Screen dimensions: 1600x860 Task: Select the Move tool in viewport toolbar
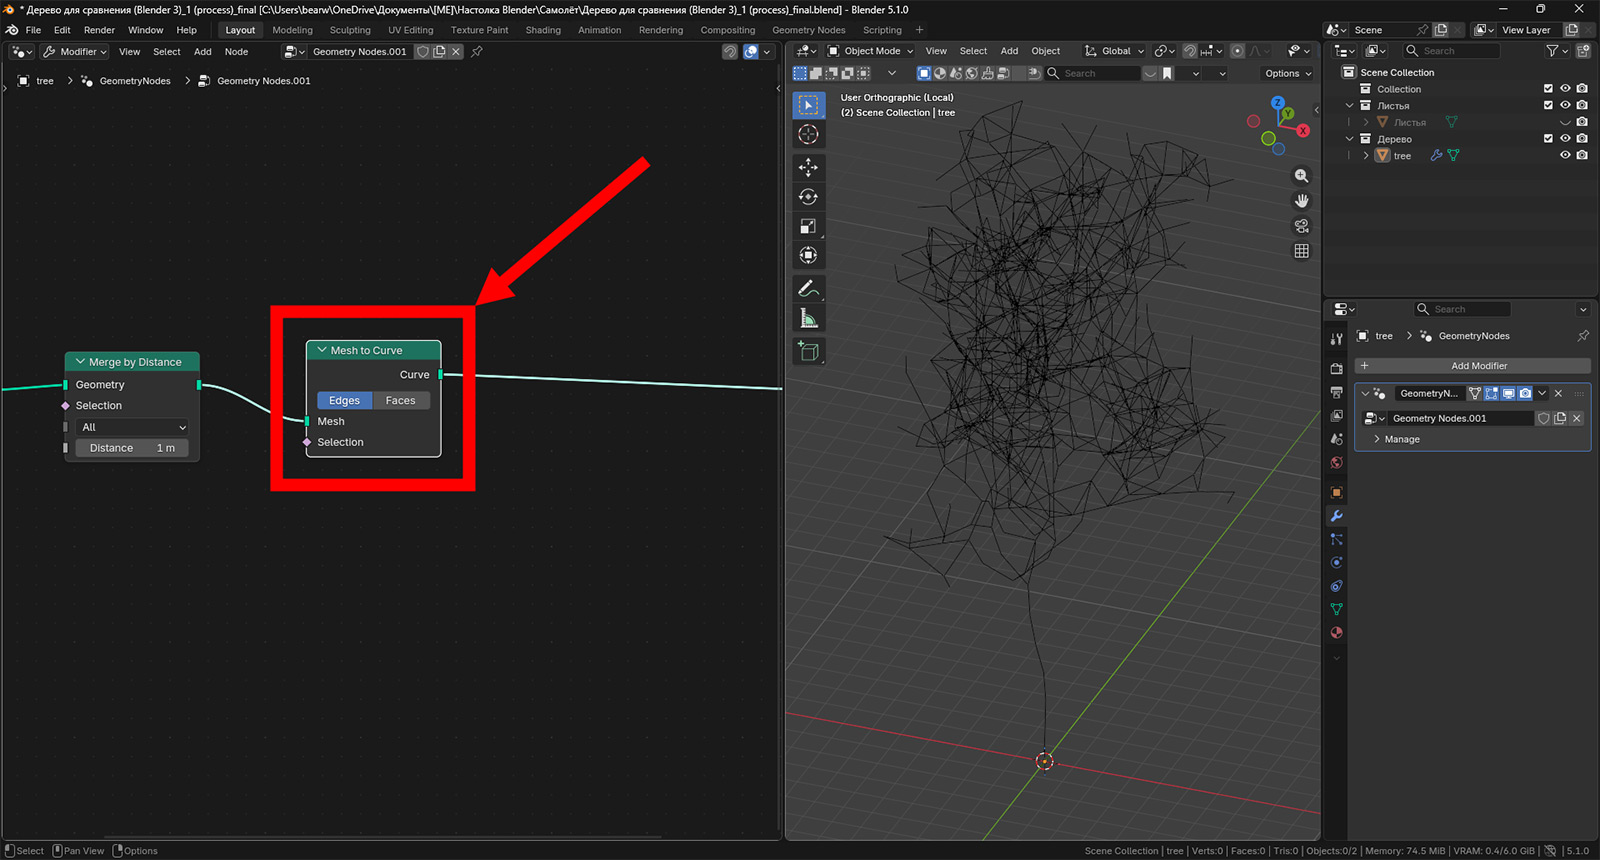[x=808, y=167]
